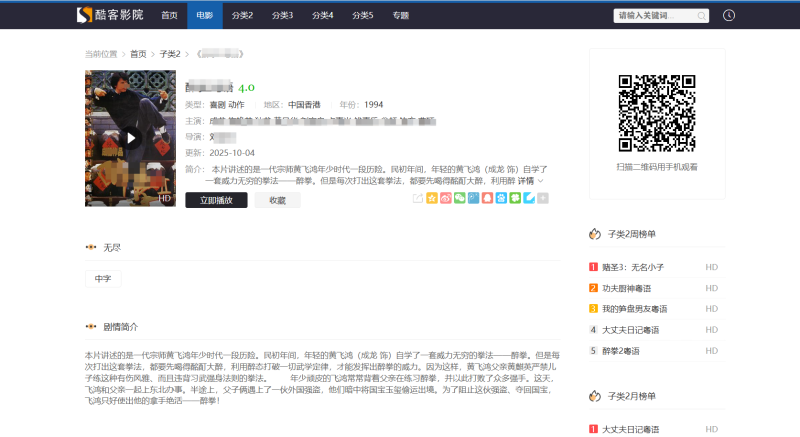
Task: Click flame icon beside 子类2月榜单
Action: 595,396
